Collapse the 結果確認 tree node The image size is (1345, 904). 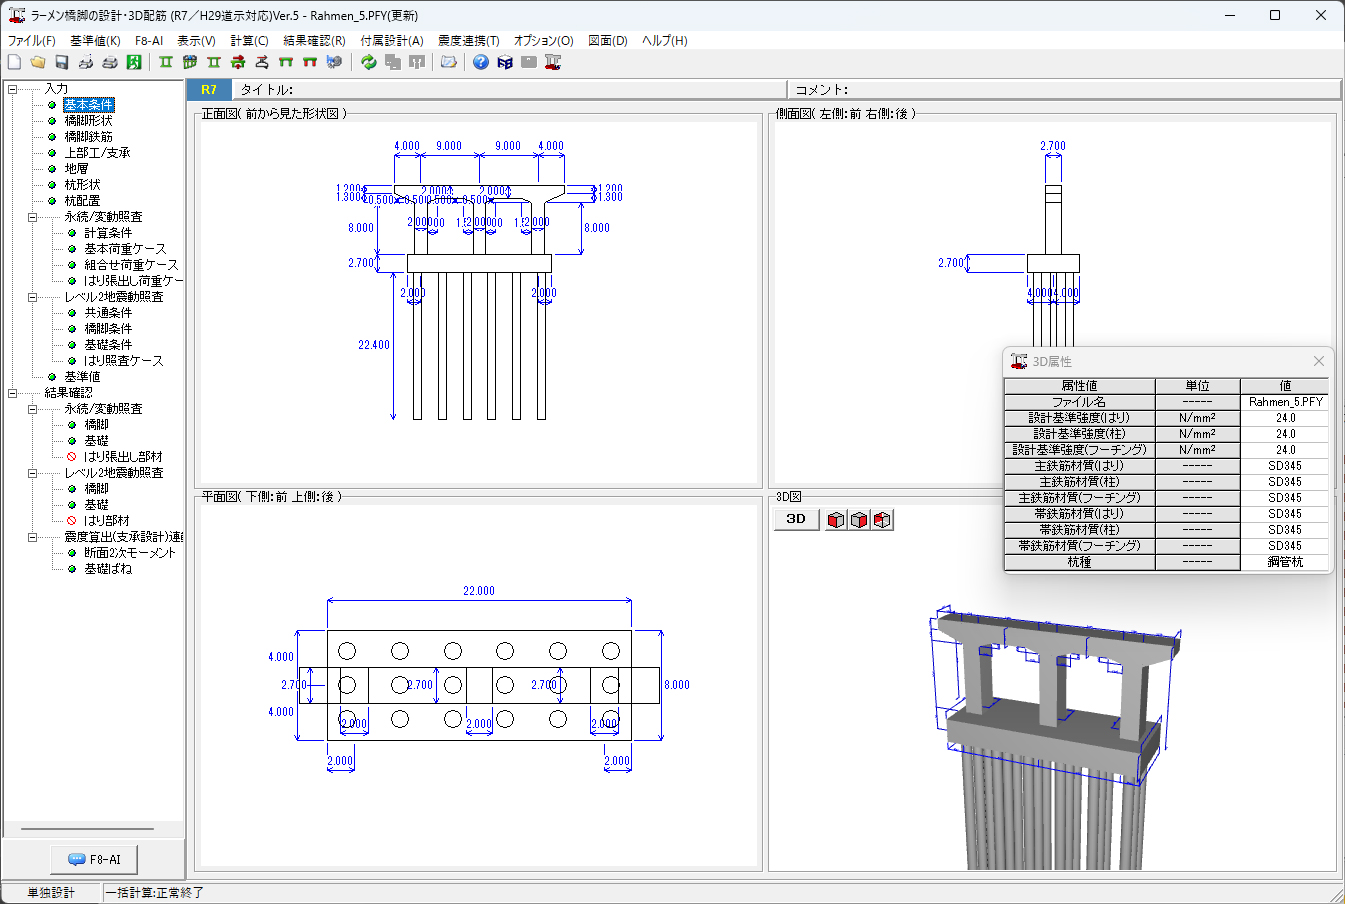(x=13, y=393)
